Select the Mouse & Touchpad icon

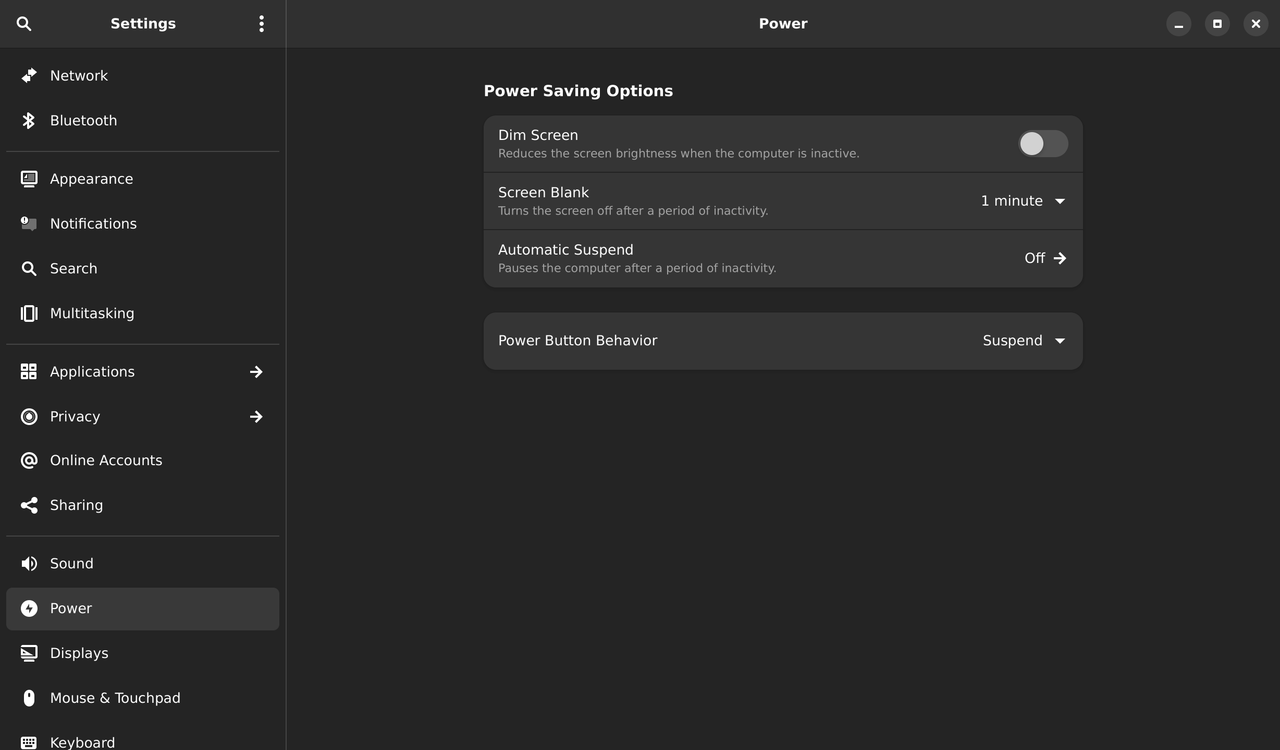click(27, 698)
